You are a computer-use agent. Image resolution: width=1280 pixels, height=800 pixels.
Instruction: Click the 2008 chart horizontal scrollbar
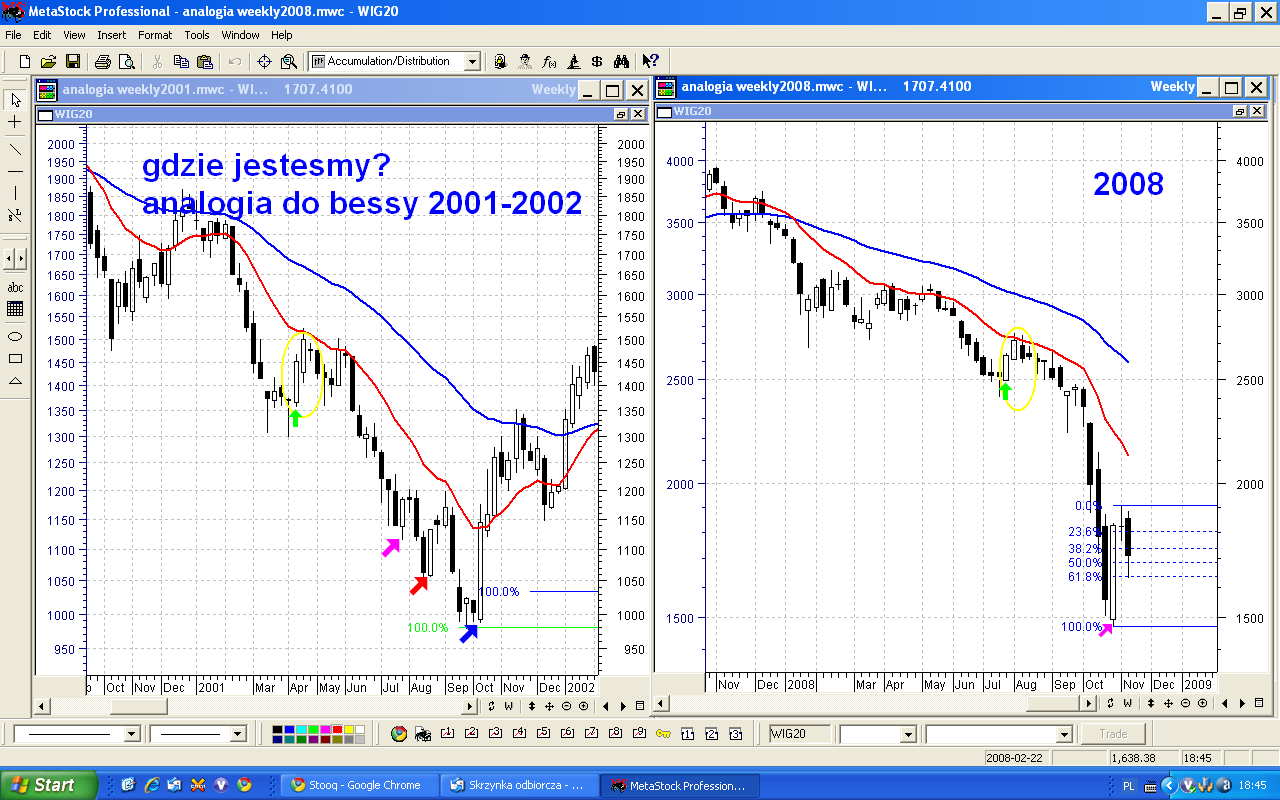[875, 703]
